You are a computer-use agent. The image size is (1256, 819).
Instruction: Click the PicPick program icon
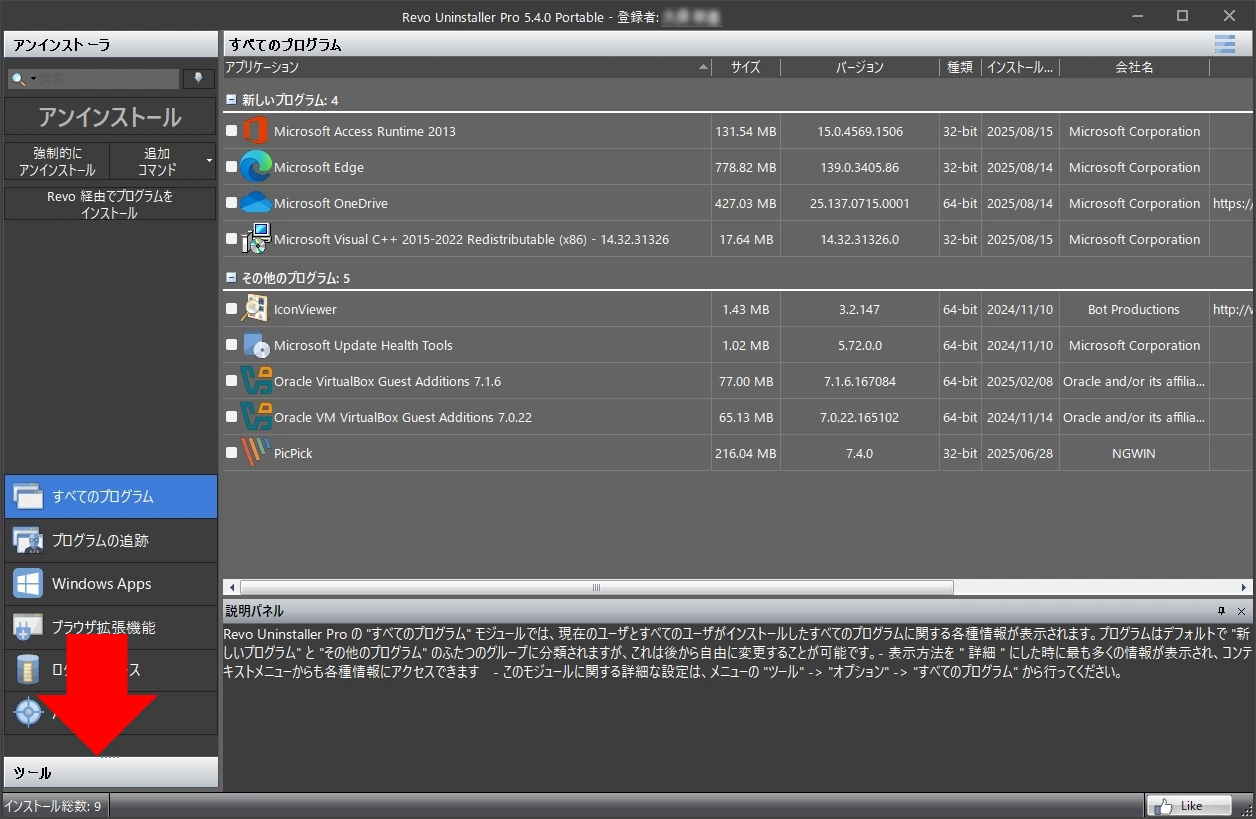coord(256,453)
